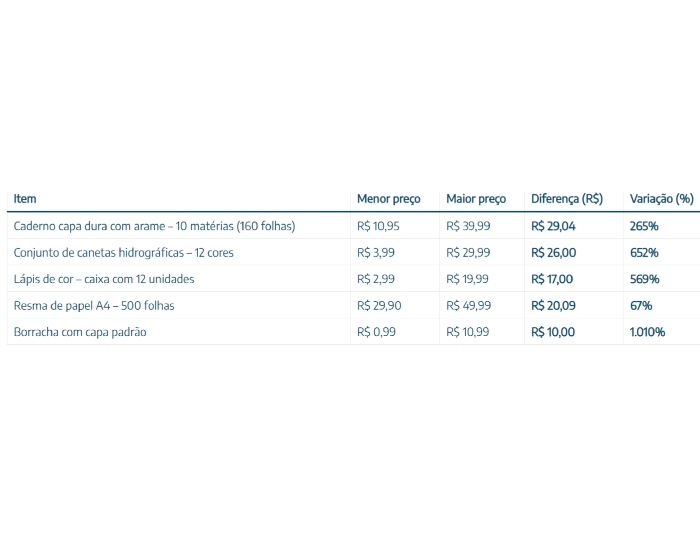Select the "Variação (%)" column header

[661, 199]
